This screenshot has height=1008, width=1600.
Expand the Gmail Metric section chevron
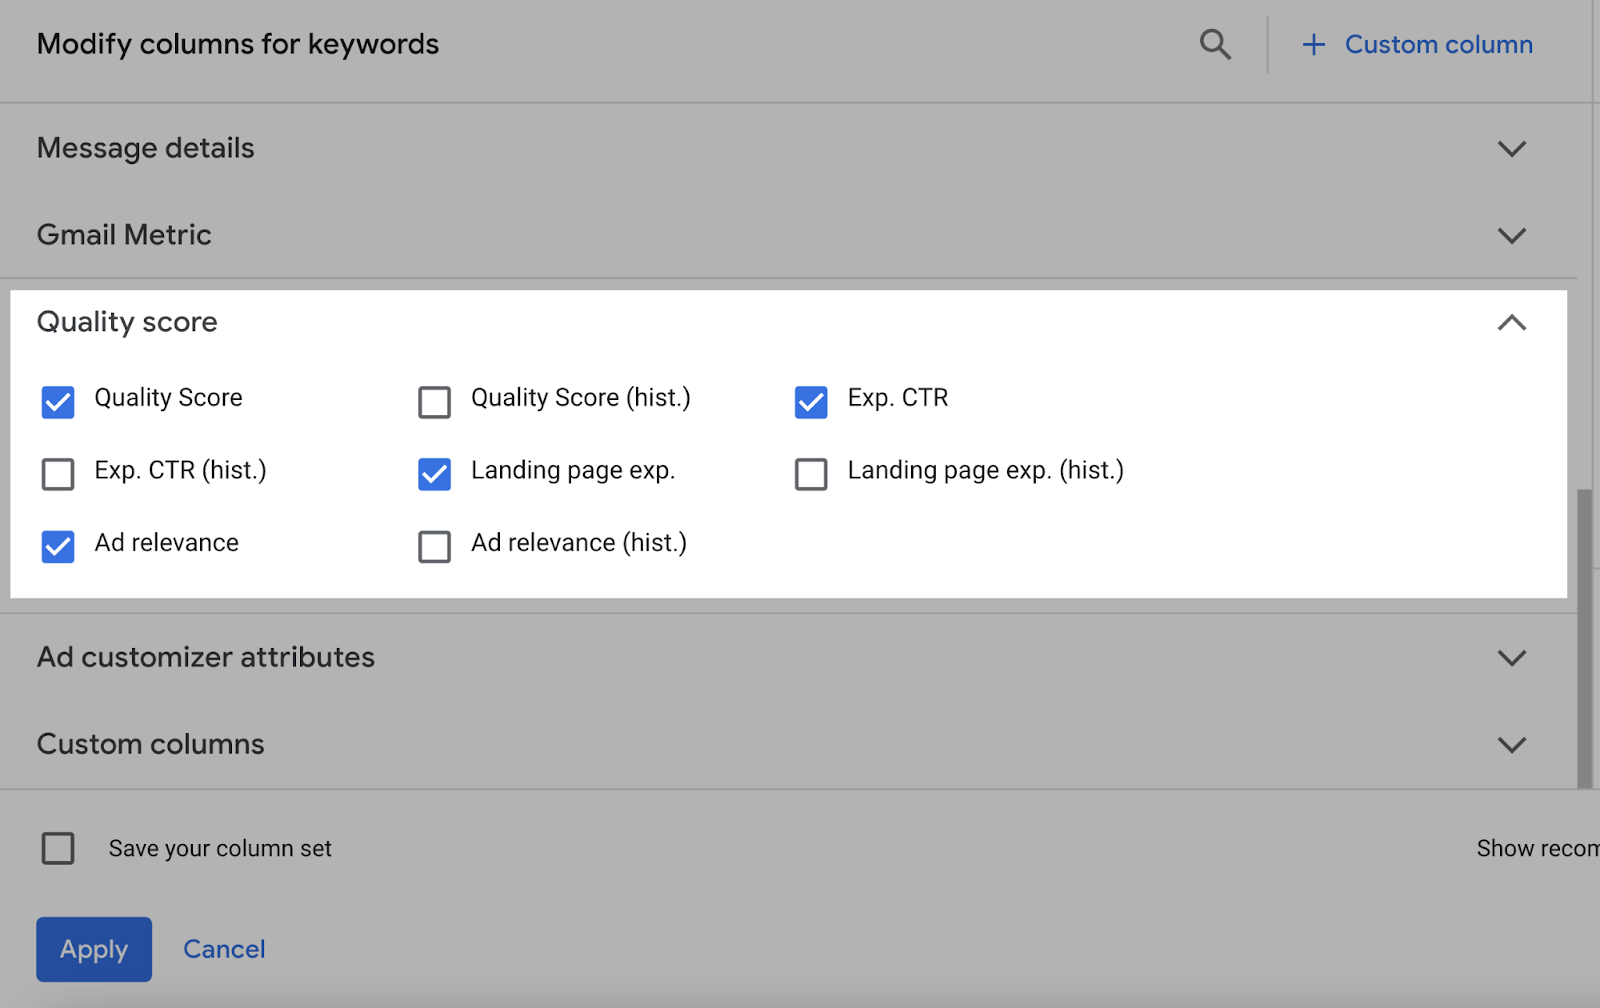pos(1511,236)
